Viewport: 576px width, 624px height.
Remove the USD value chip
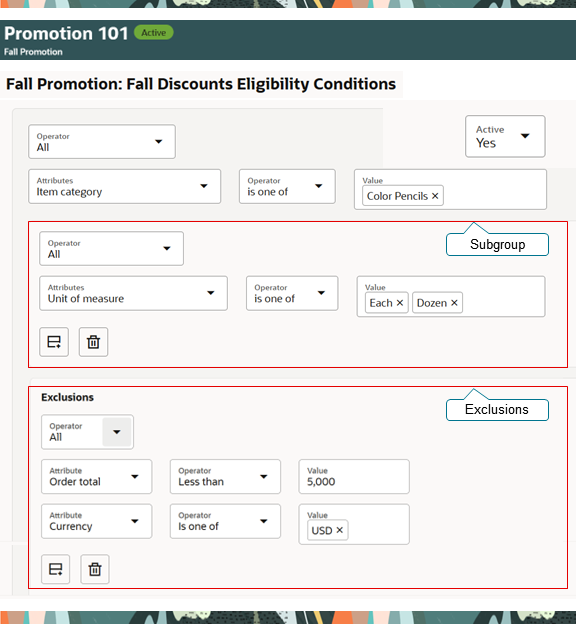(340, 530)
